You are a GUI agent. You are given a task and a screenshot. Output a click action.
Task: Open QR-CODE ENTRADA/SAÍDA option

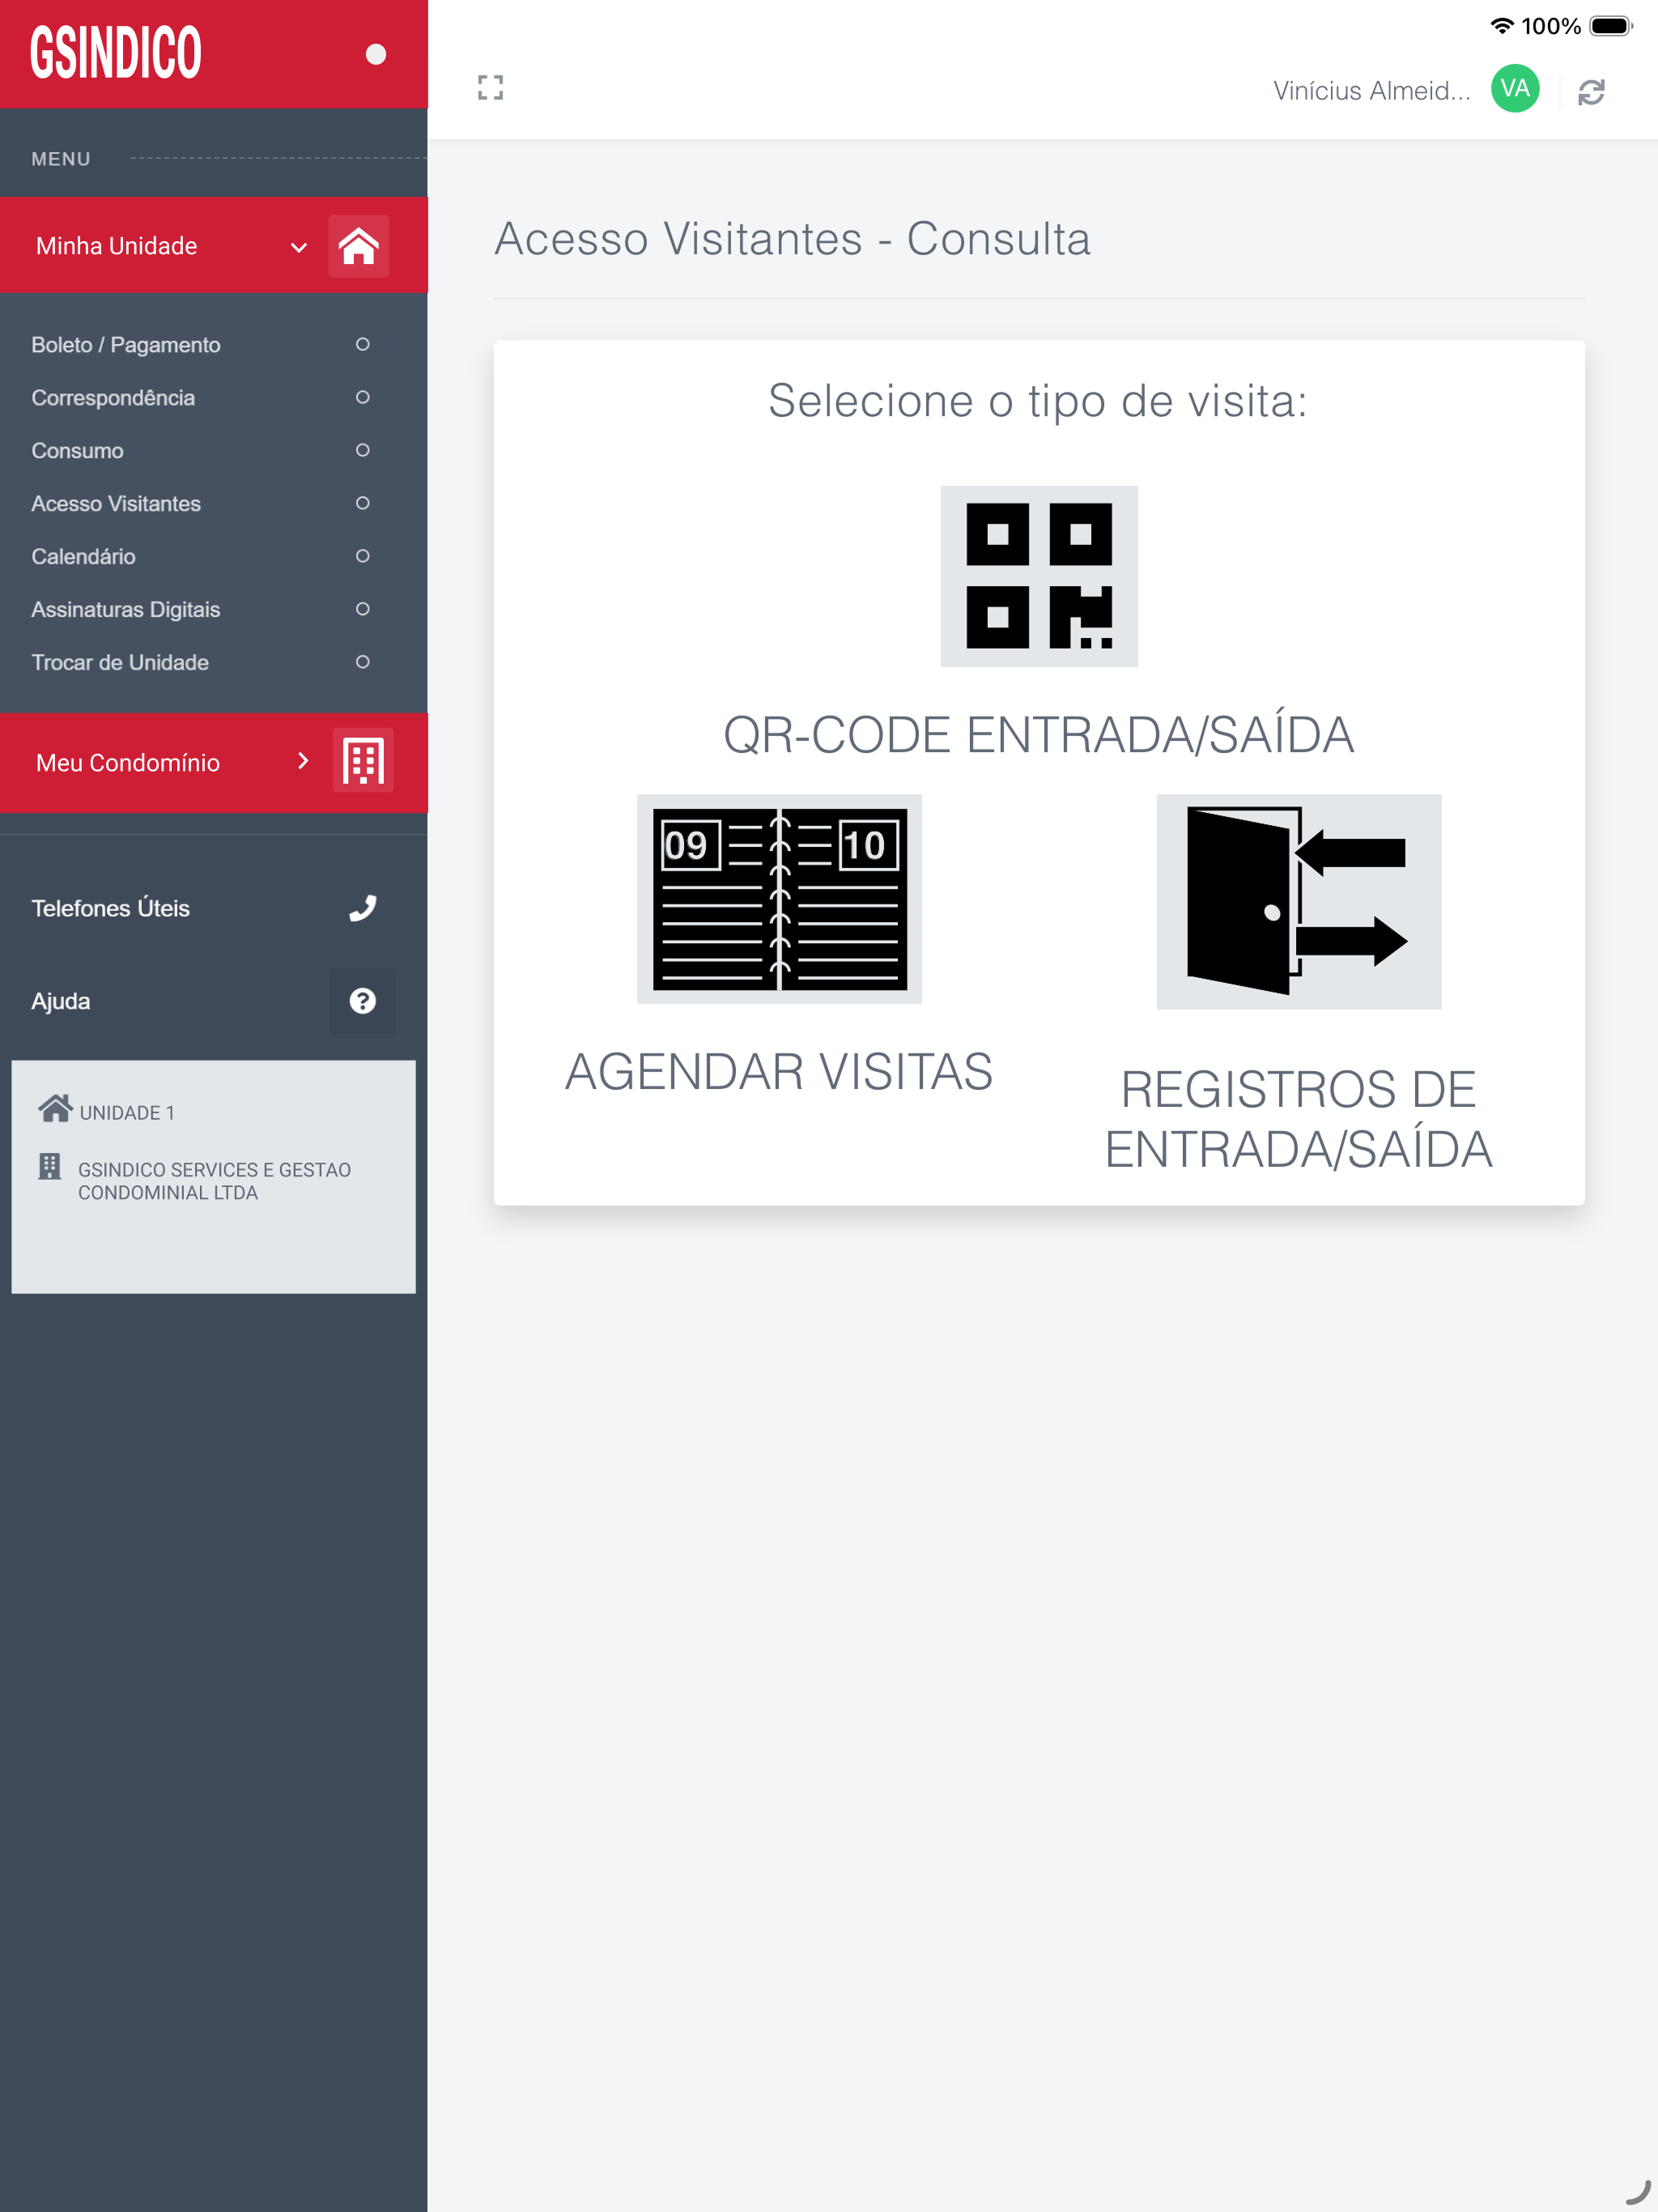click(x=1038, y=735)
